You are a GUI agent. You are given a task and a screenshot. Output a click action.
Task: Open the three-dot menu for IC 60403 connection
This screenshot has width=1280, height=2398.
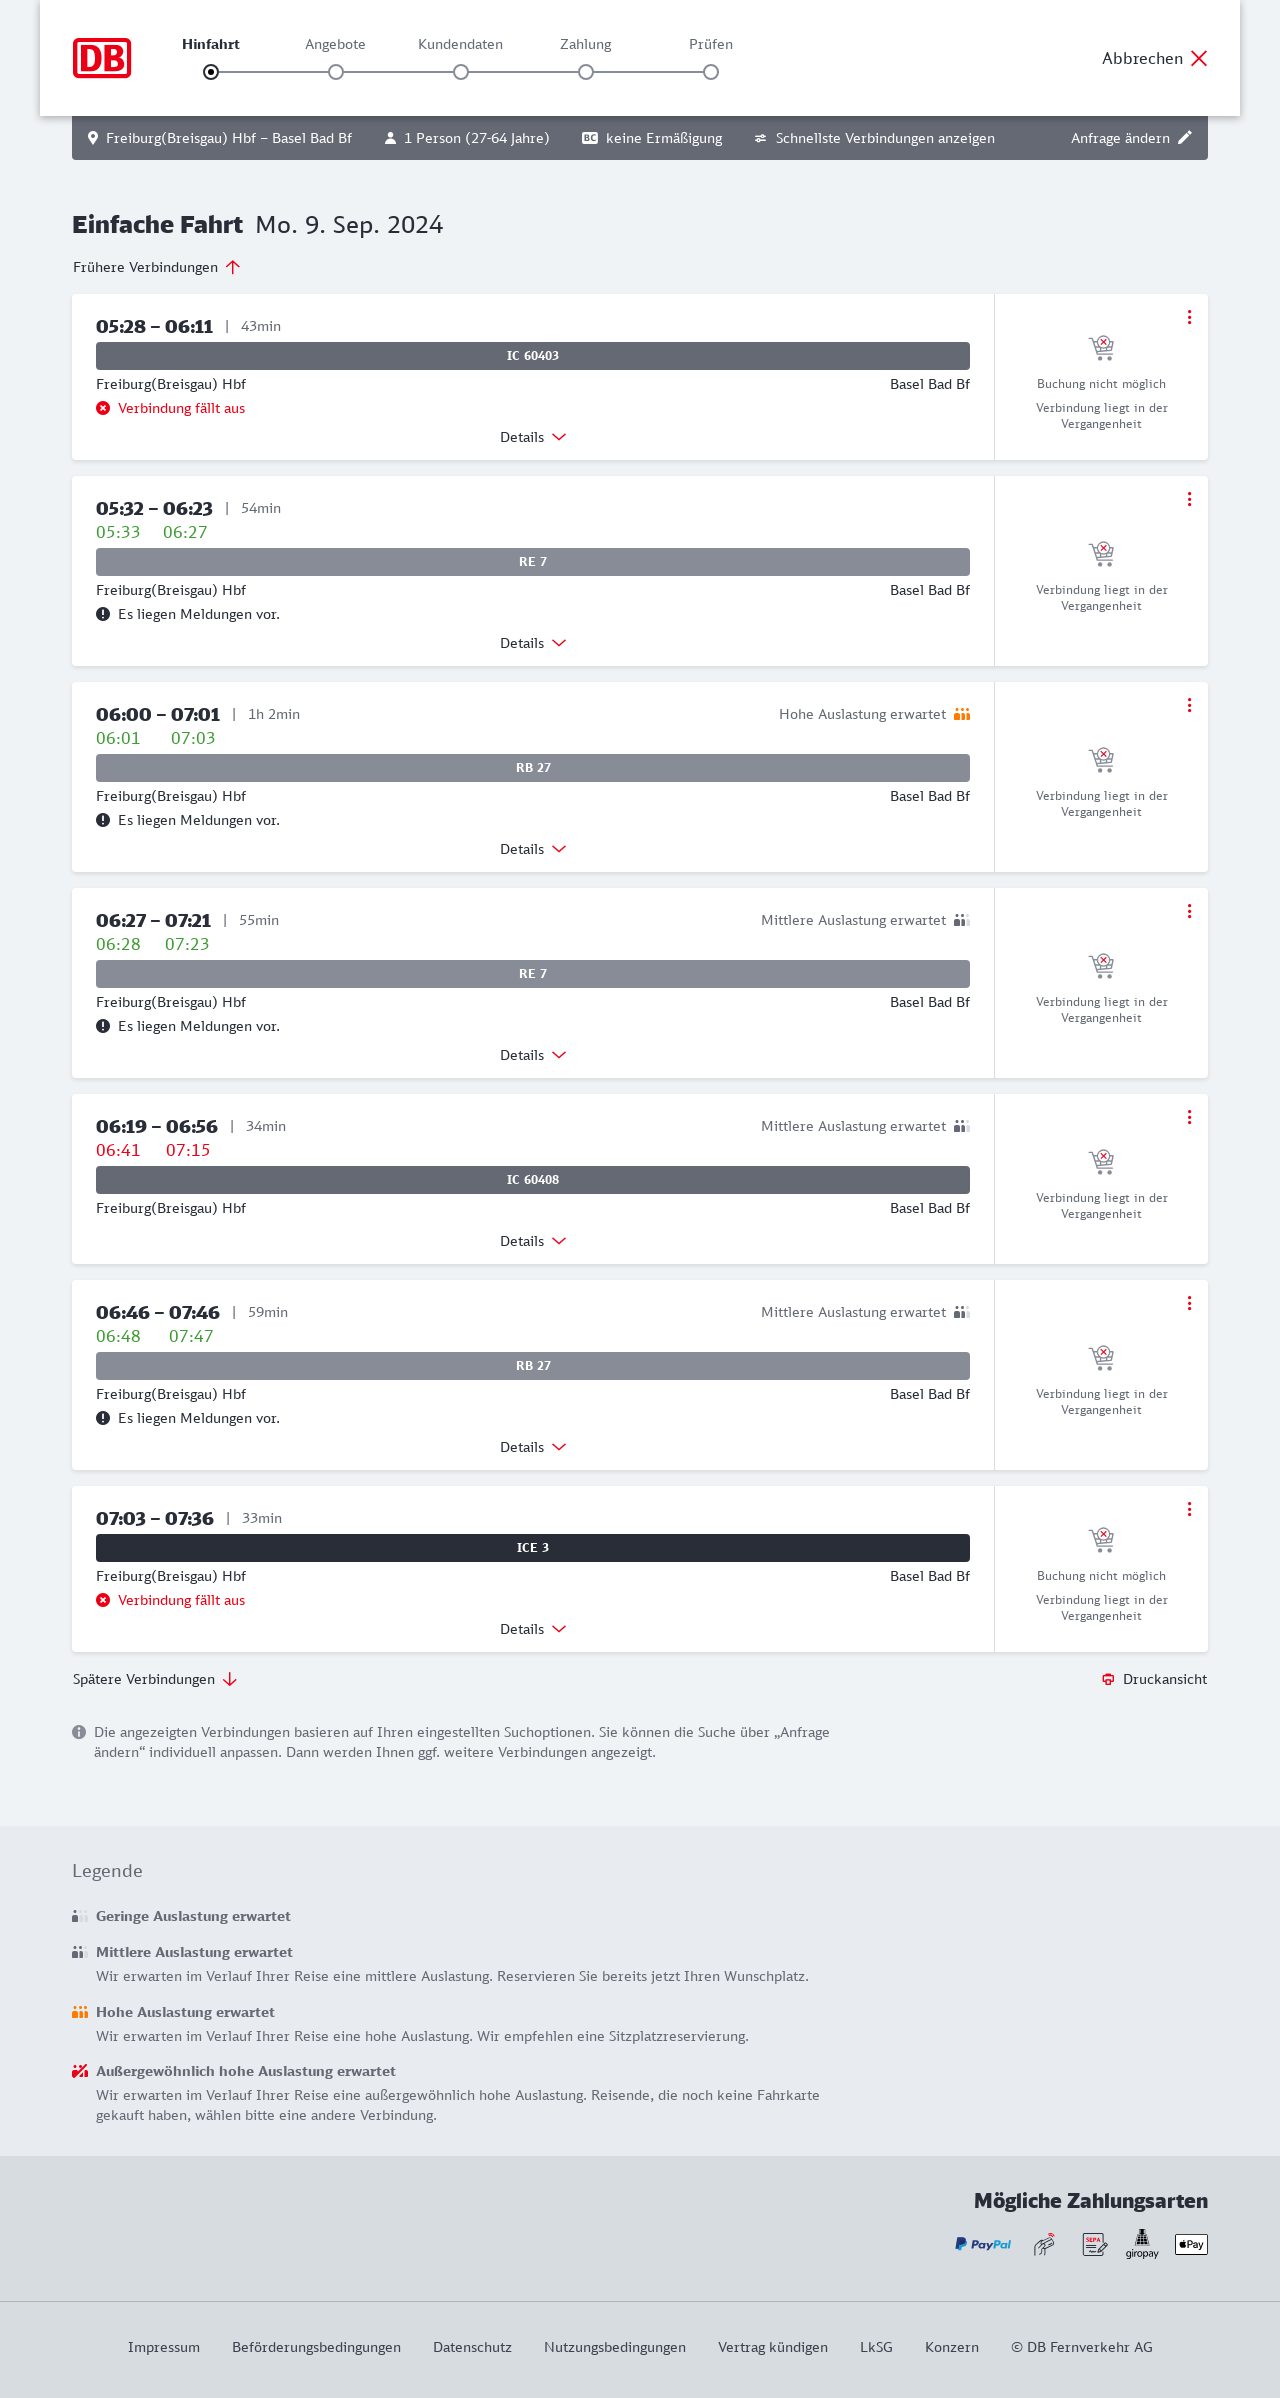pos(1189,317)
